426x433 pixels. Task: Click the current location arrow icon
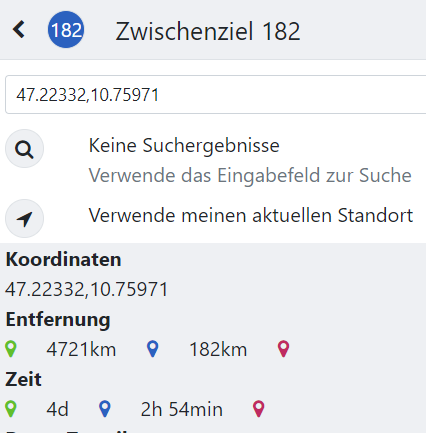click(24, 219)
